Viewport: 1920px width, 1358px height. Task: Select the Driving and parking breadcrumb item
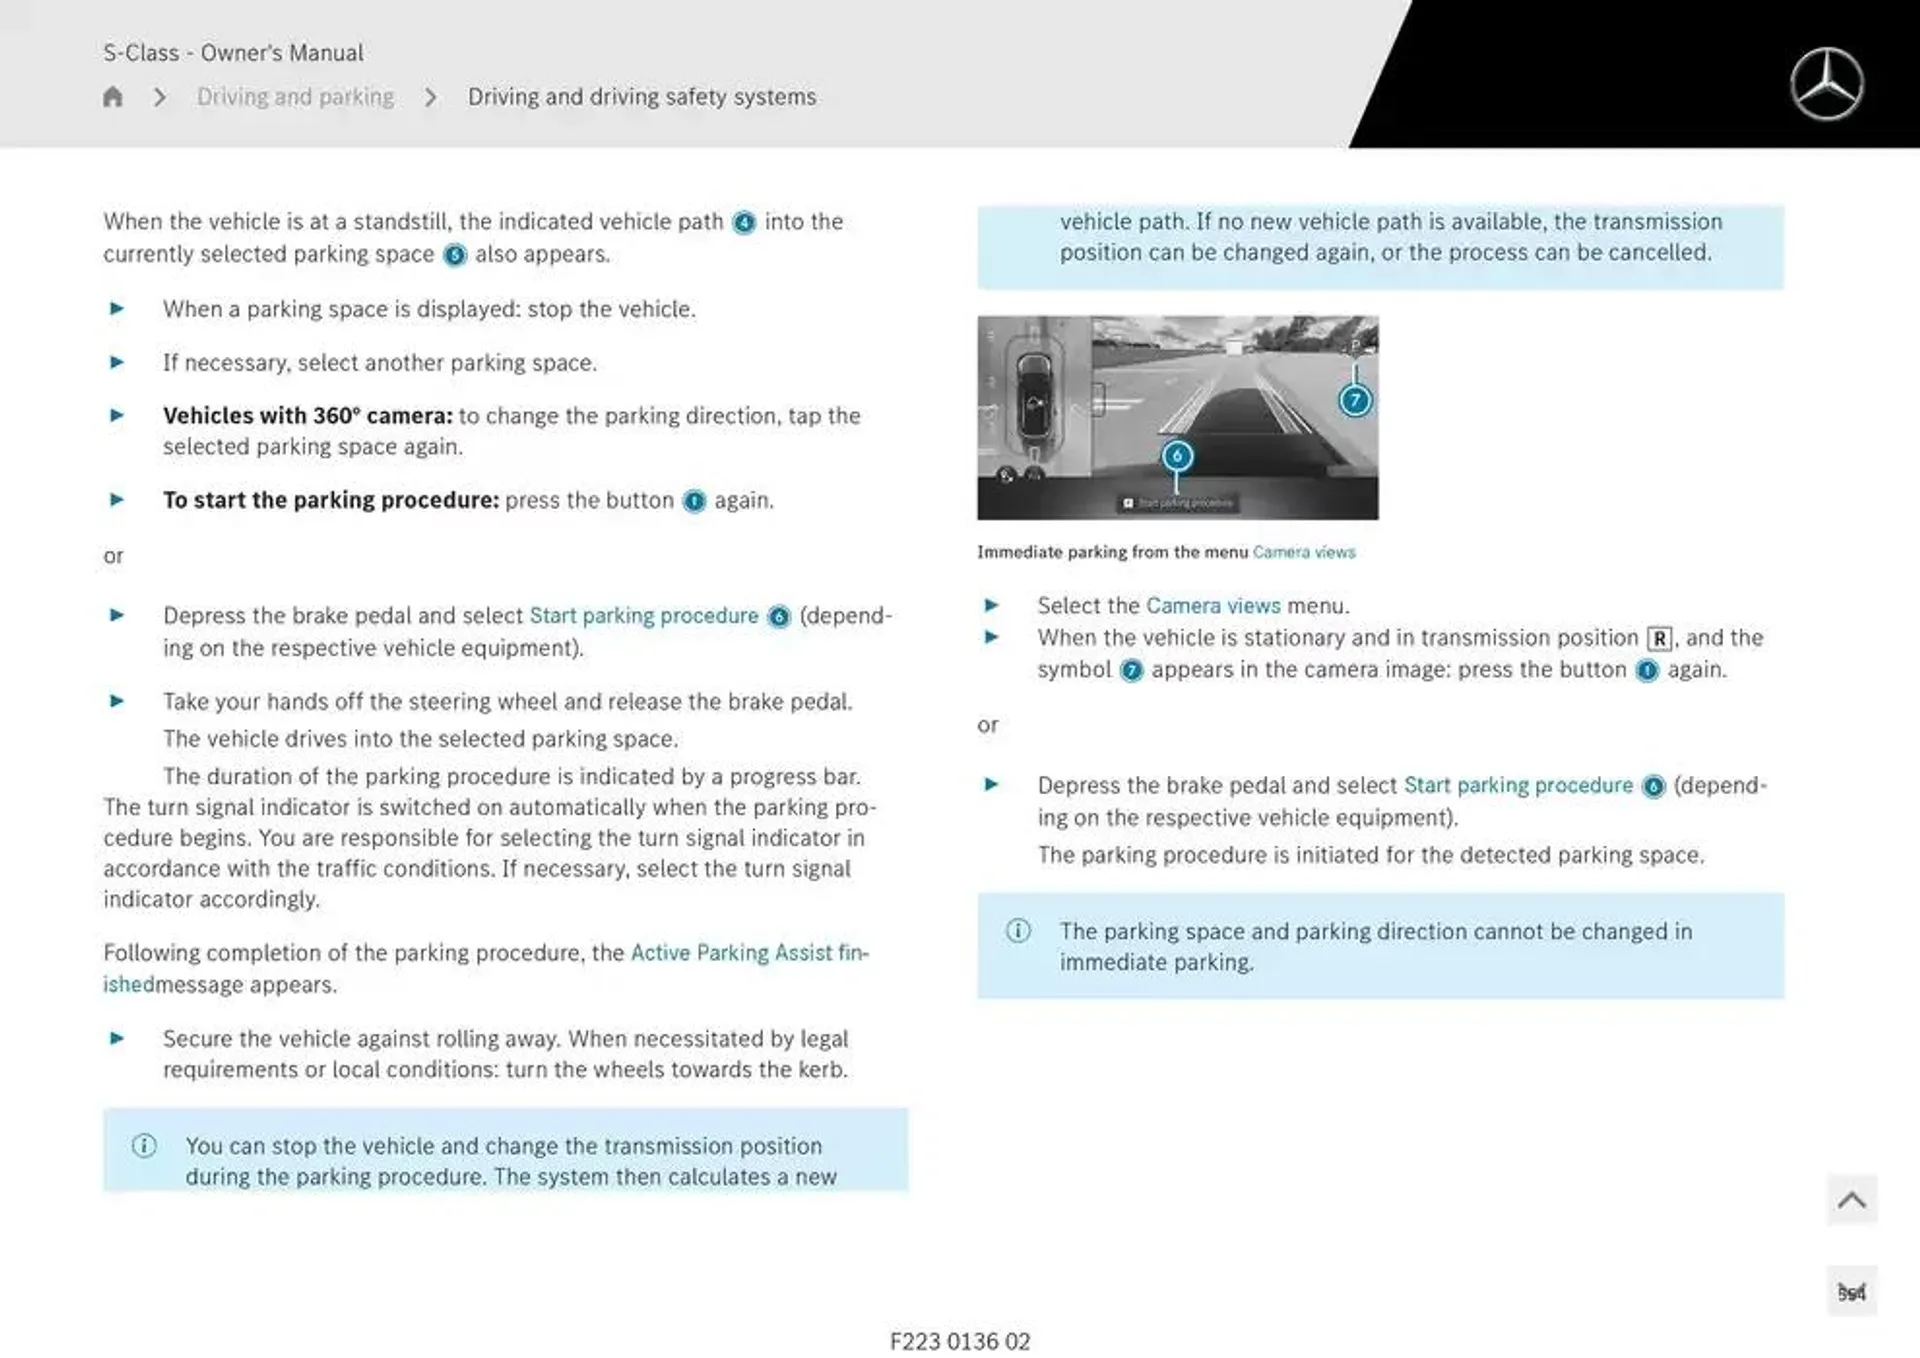[295, 96]
